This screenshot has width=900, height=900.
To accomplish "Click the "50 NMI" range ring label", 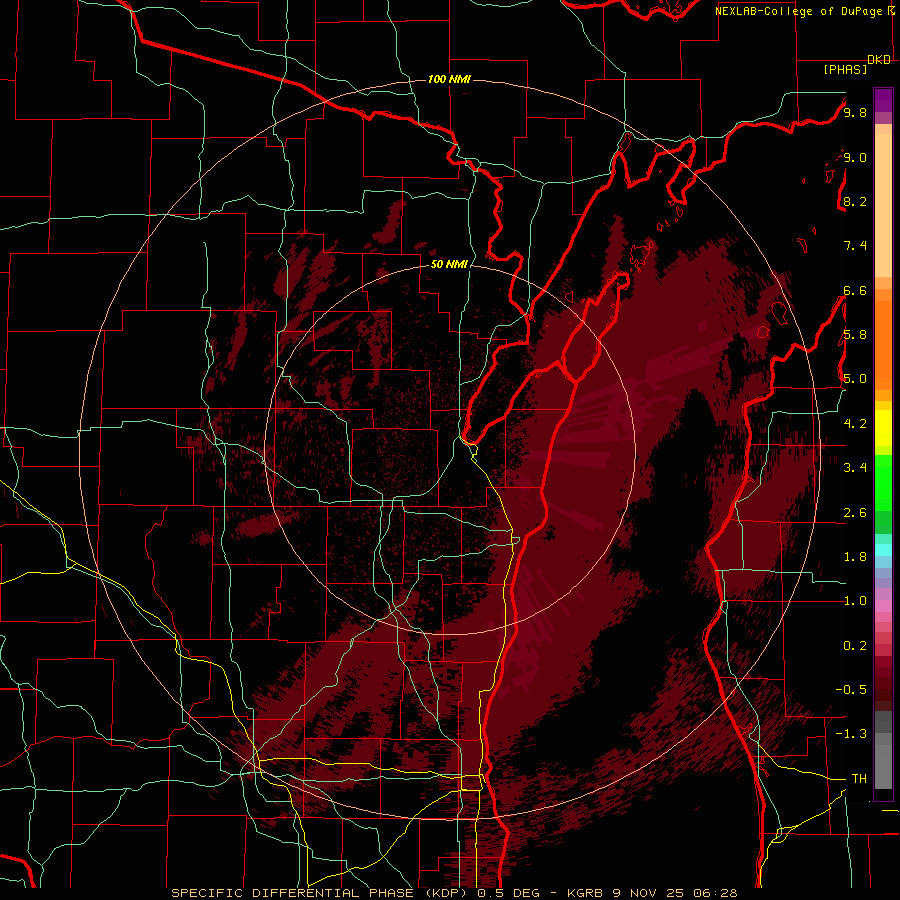I will click(449, 264).
